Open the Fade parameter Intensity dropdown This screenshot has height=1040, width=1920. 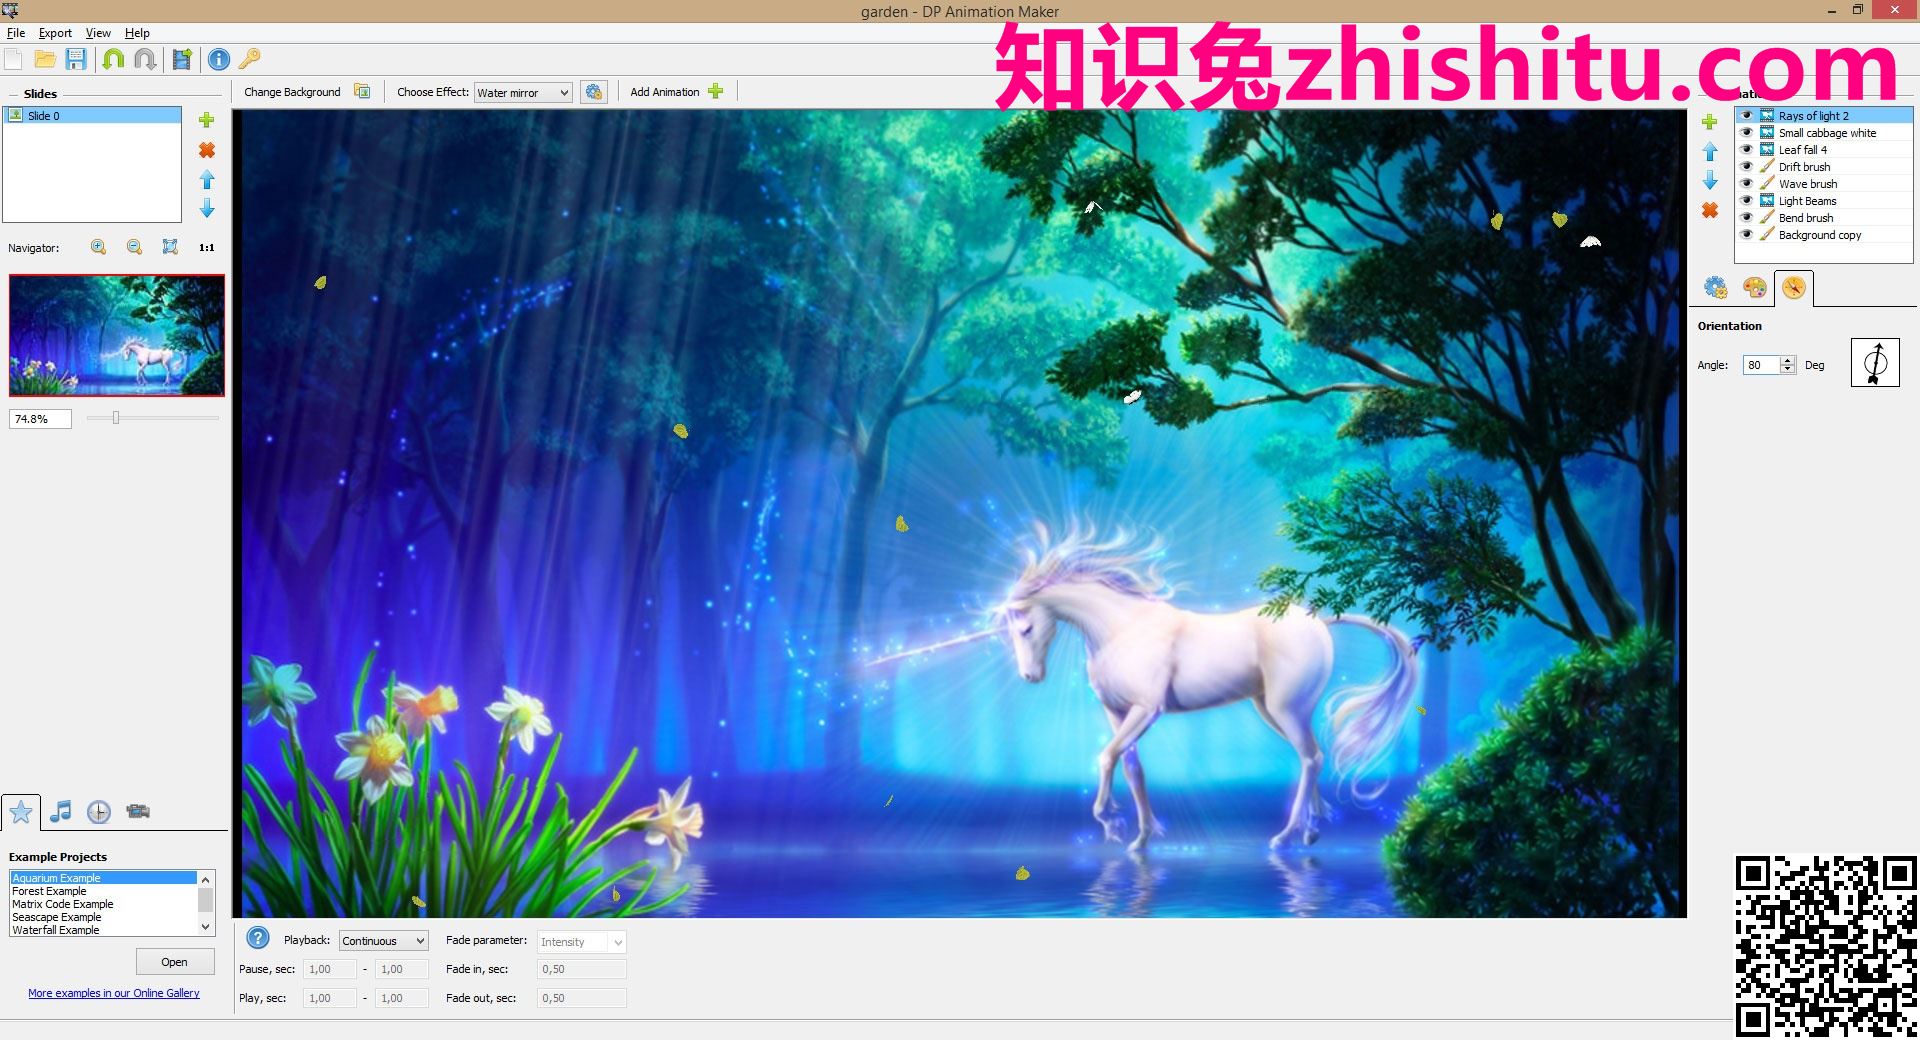pos(582,942)
